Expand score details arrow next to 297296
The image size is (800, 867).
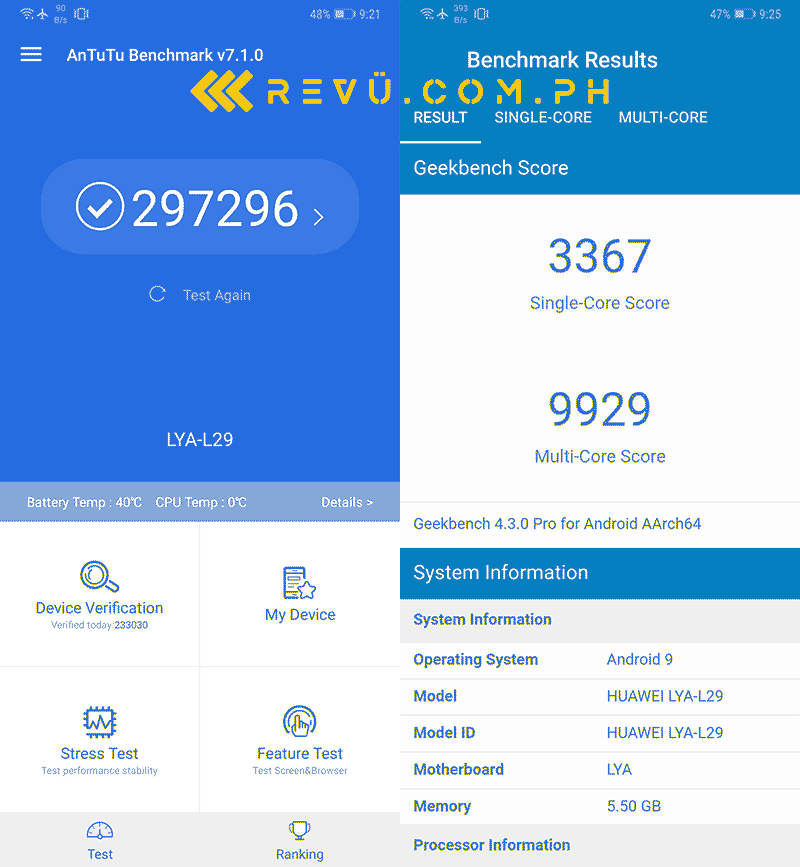coord(318,216)
